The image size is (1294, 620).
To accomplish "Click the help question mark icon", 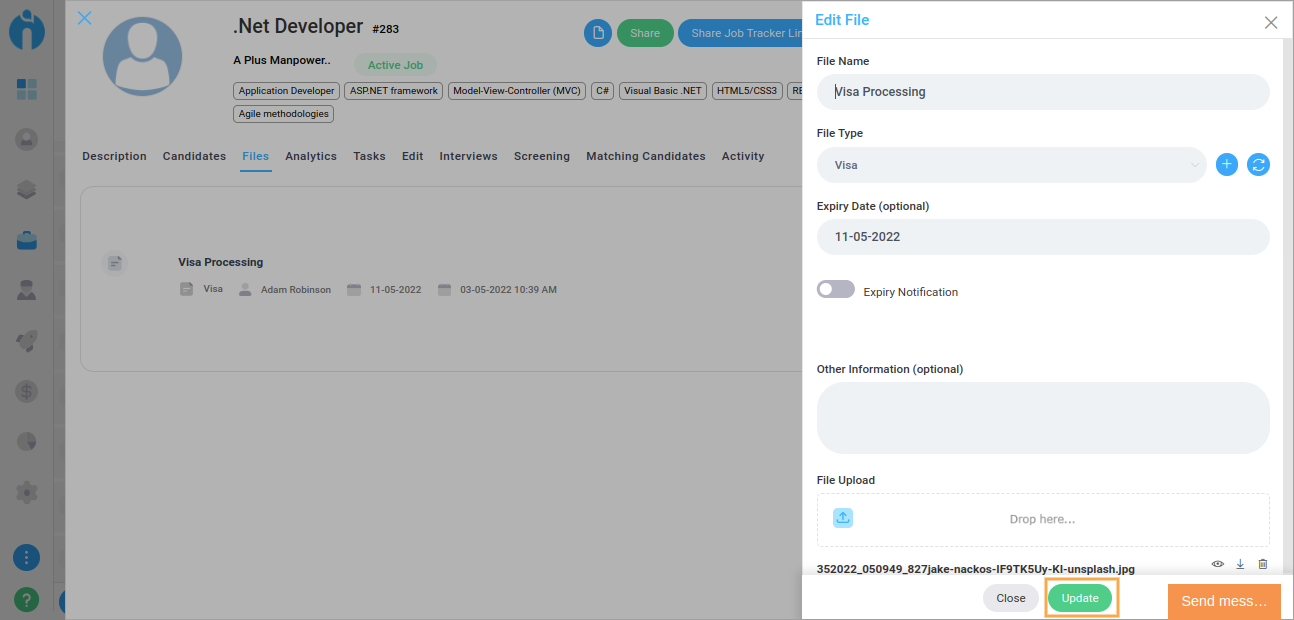I will click(27, 600).
